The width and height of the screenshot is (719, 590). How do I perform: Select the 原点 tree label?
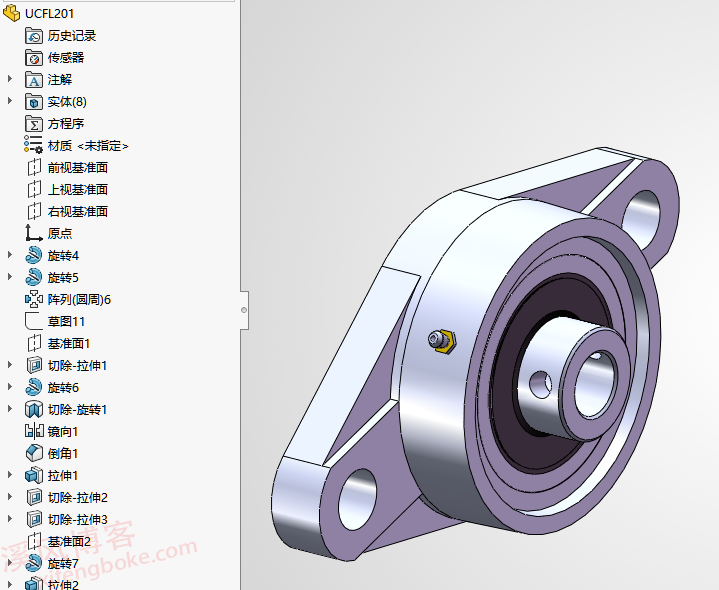(x=60, y=233)
